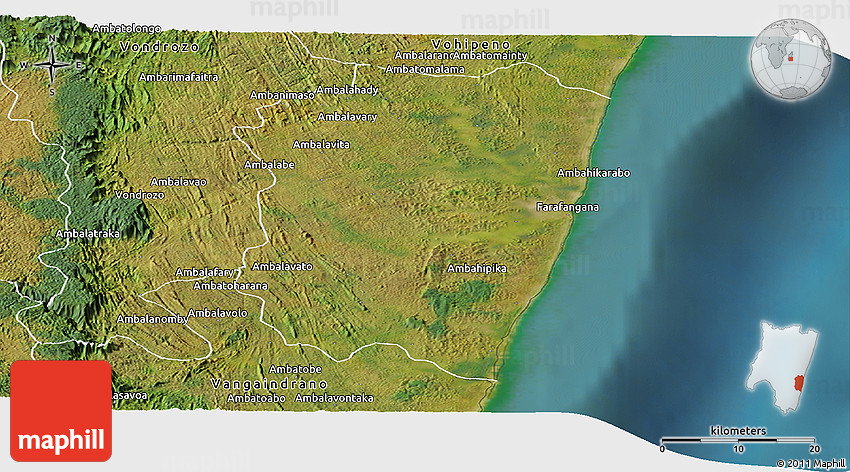Select the Ambalanomby place label
The height and width of the screenshot is (472, 850).
click(x=152, y=319)
